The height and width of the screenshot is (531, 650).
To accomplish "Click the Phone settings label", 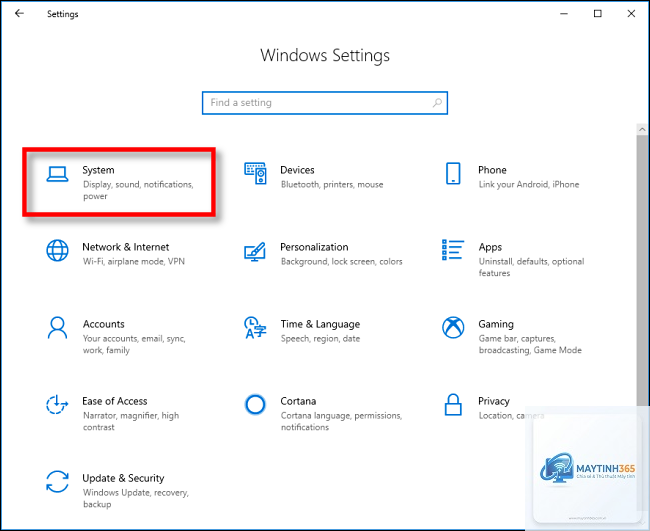I will (492, 170).
